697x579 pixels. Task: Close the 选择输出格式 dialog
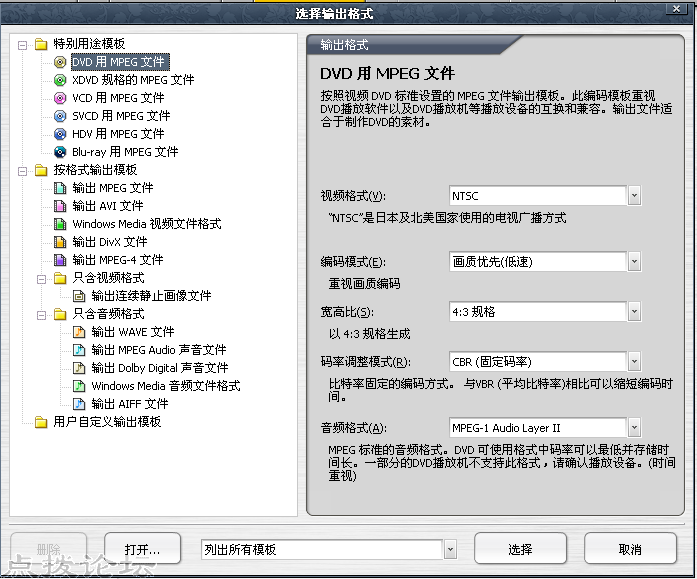point(676,8)
